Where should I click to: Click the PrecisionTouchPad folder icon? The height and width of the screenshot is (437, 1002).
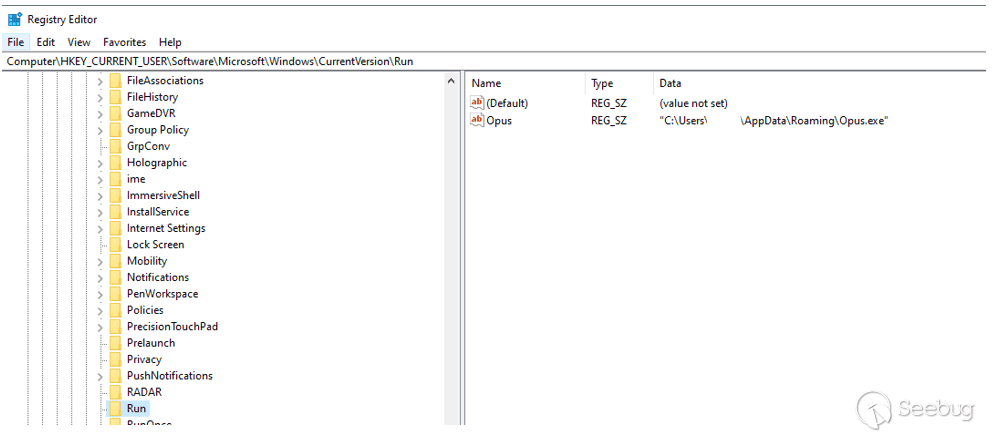pyautogui.click(x=115, y=326)
